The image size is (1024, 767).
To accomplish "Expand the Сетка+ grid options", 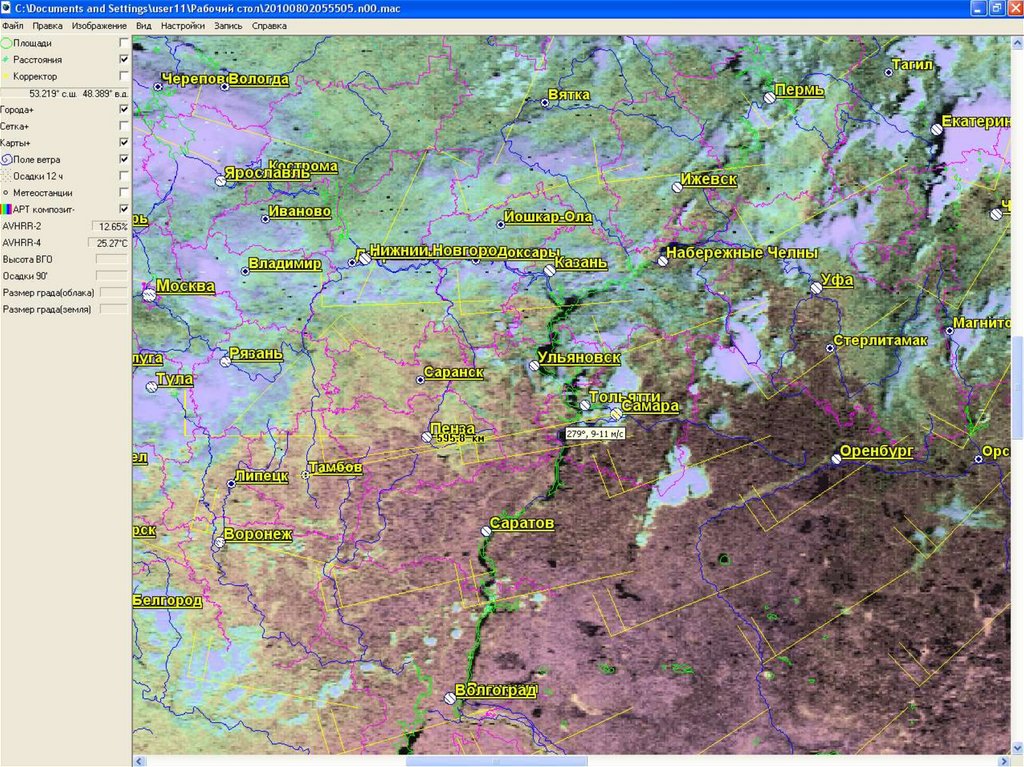I will 15,126.
